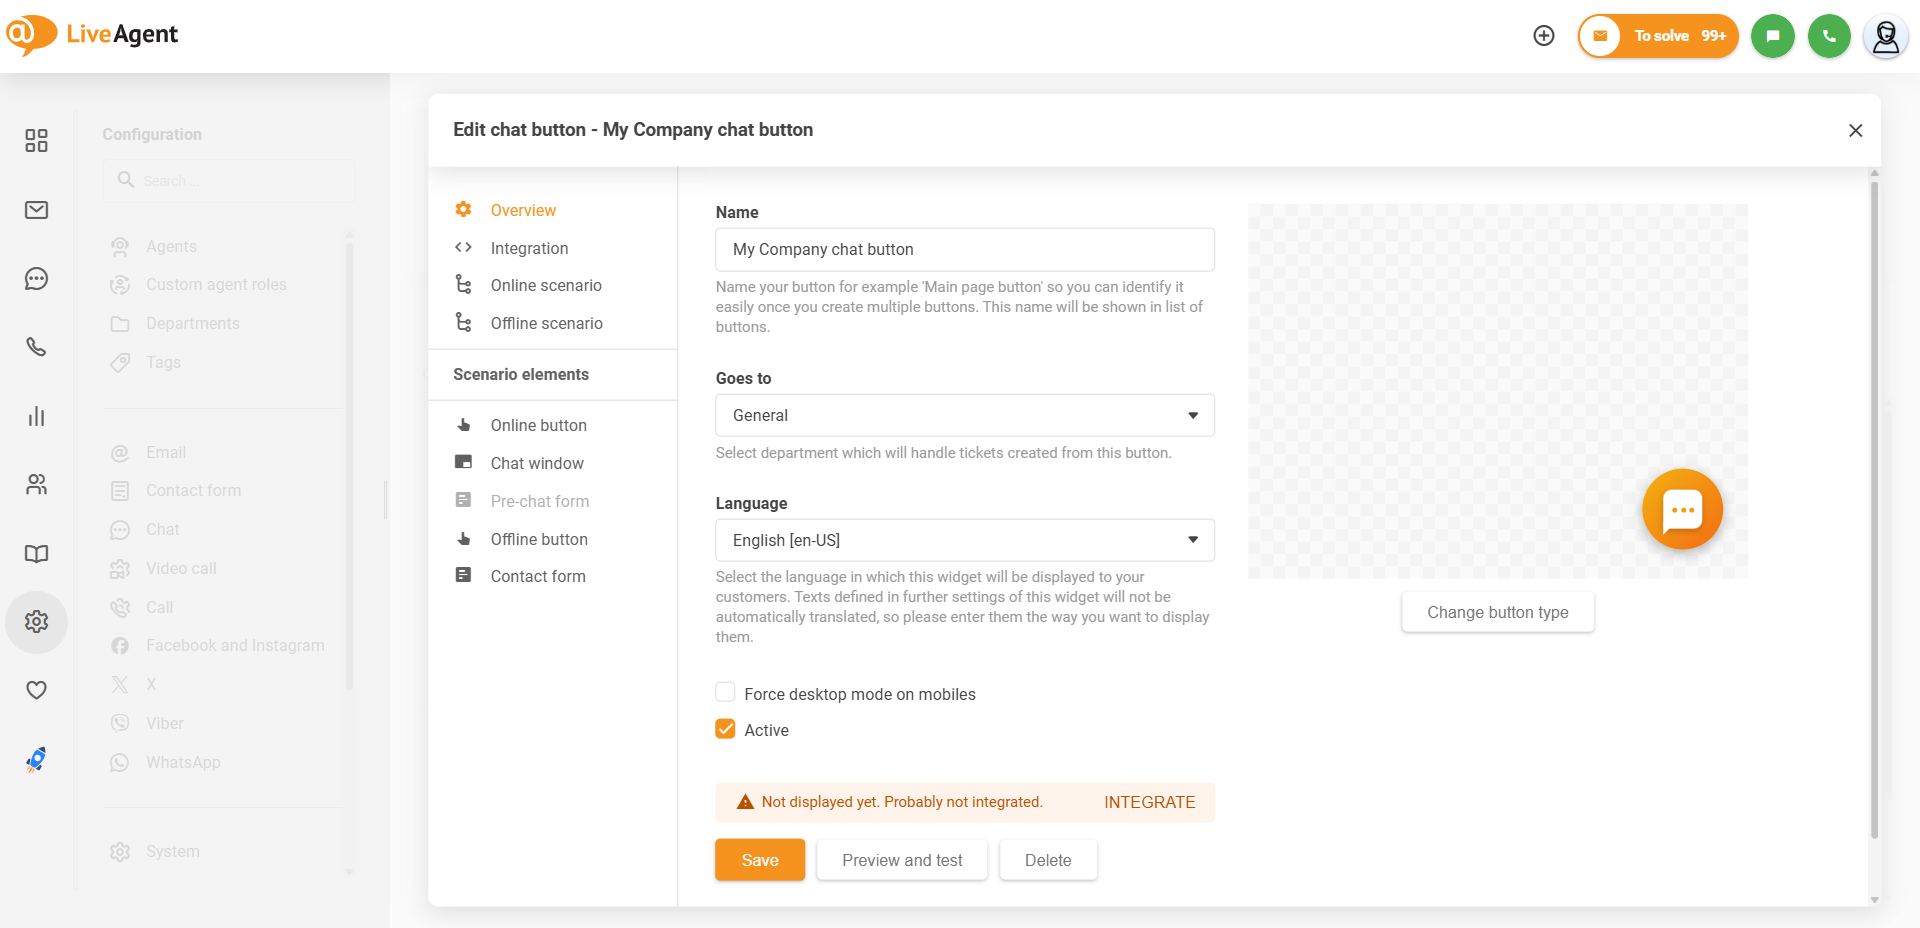
Task: Click the orange Save button
Action: [x=759, y=860]
